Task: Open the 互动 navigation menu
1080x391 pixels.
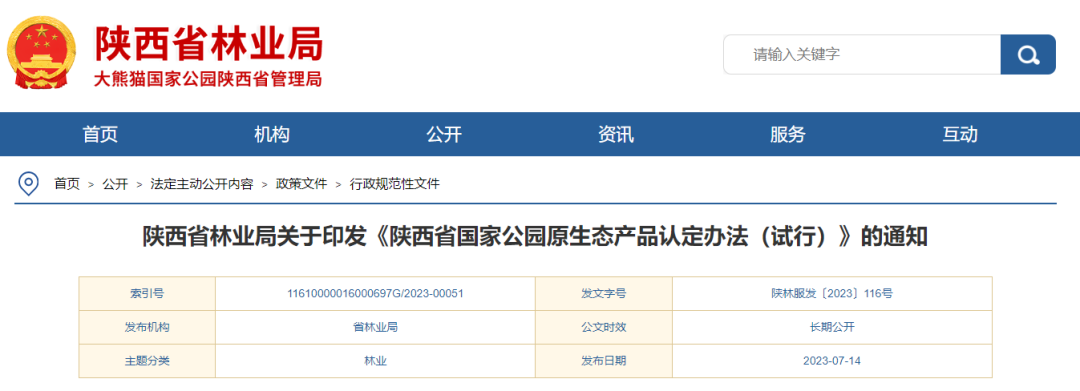Action: coord(959,134)
